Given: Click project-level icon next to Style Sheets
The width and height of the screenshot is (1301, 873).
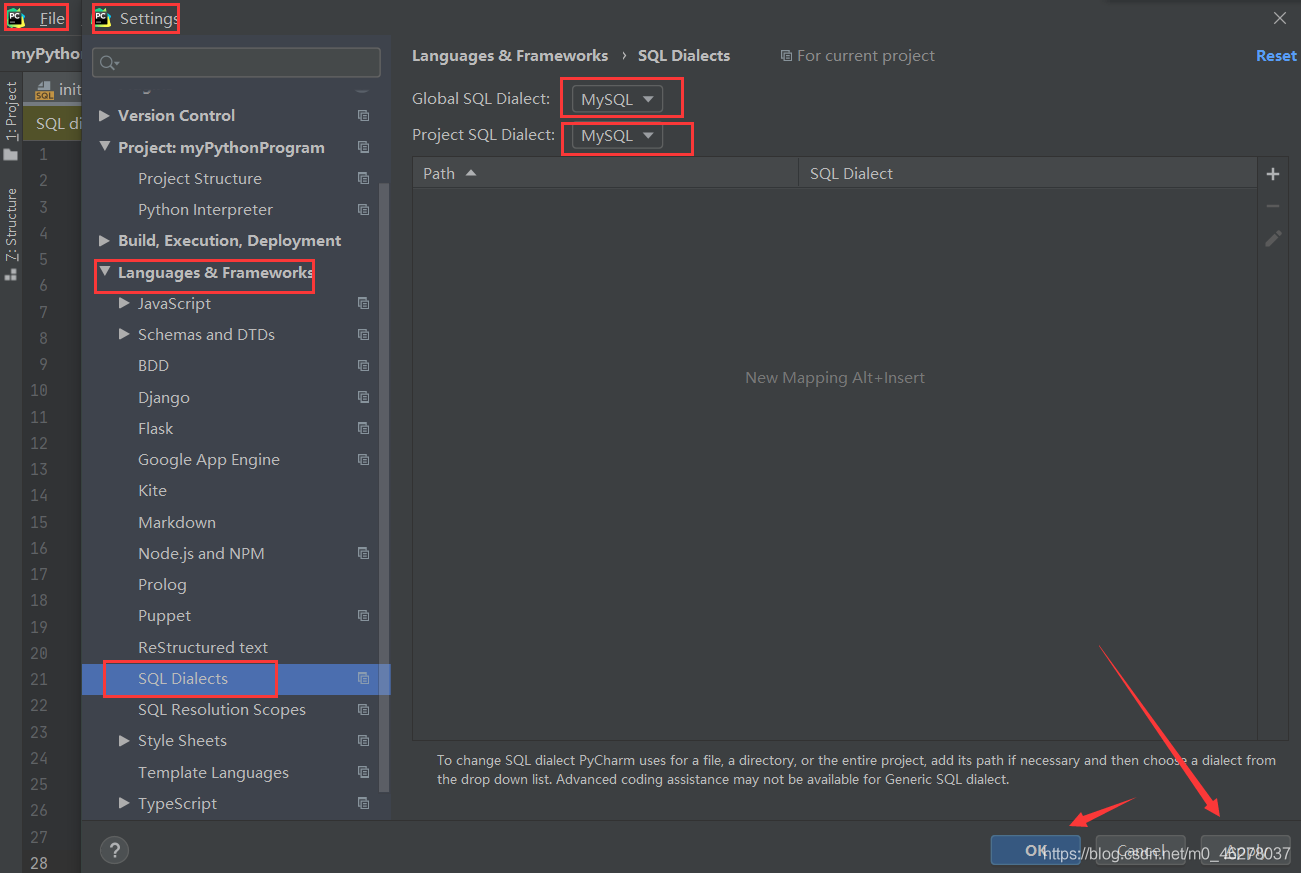Looking at the screenshot, I should (363, 740).
